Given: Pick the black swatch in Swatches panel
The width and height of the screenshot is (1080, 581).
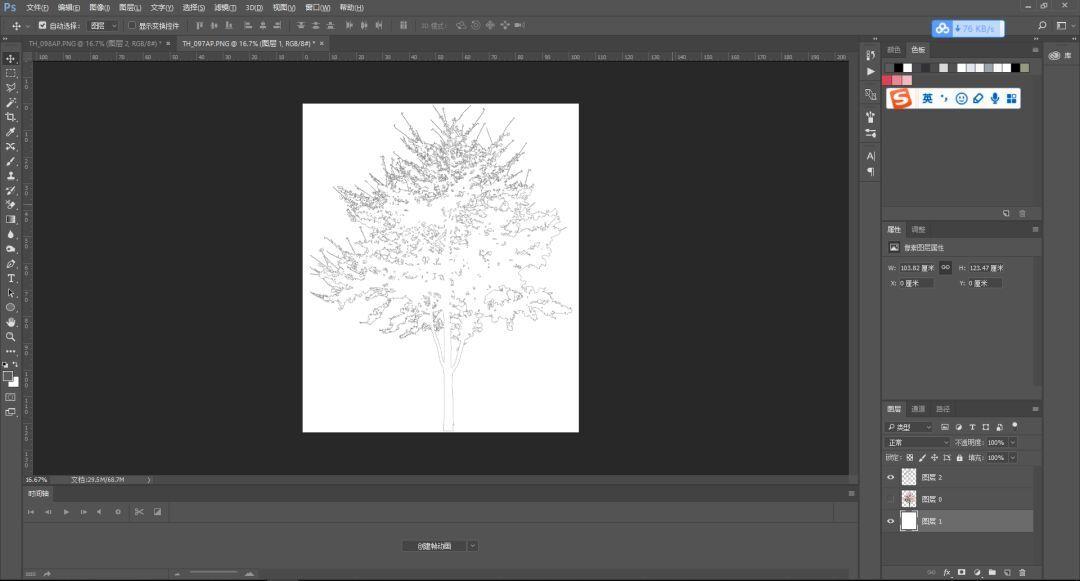Looking at the screenshot, I should [x=898, y=67].
